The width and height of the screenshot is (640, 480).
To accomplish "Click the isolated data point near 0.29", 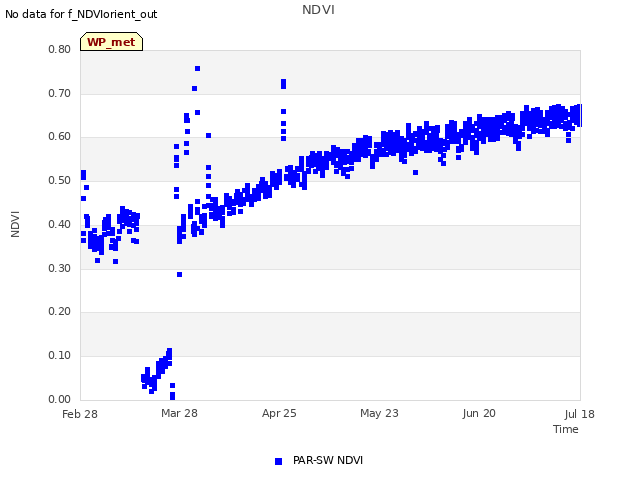I will pos(180,275).
